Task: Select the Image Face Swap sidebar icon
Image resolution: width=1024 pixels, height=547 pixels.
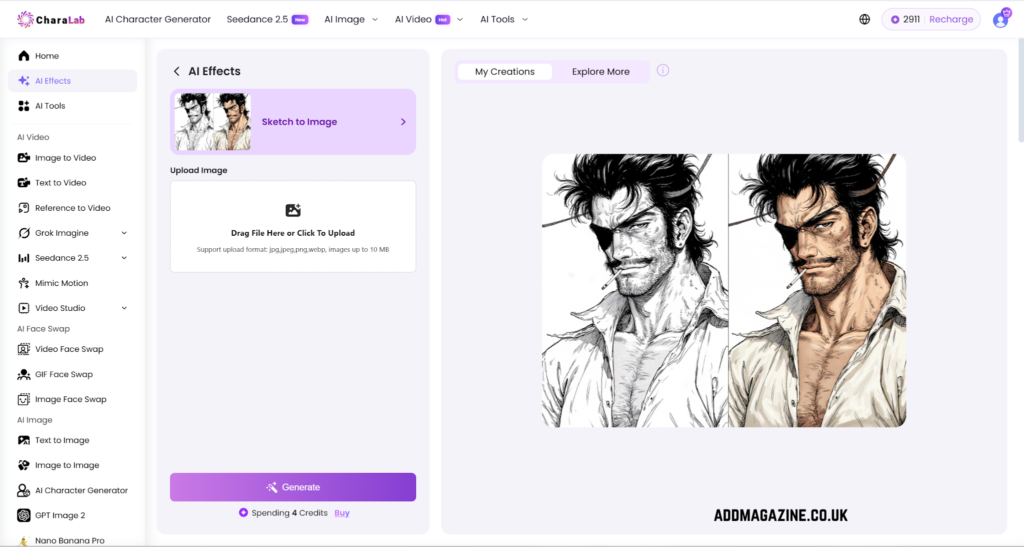Action: pos(24,399)
